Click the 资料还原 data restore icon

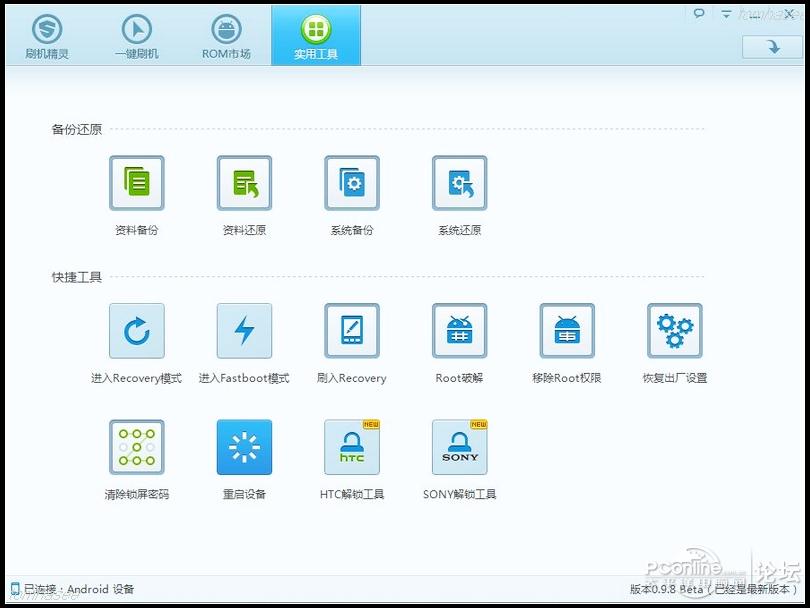[x=244, y=184]
